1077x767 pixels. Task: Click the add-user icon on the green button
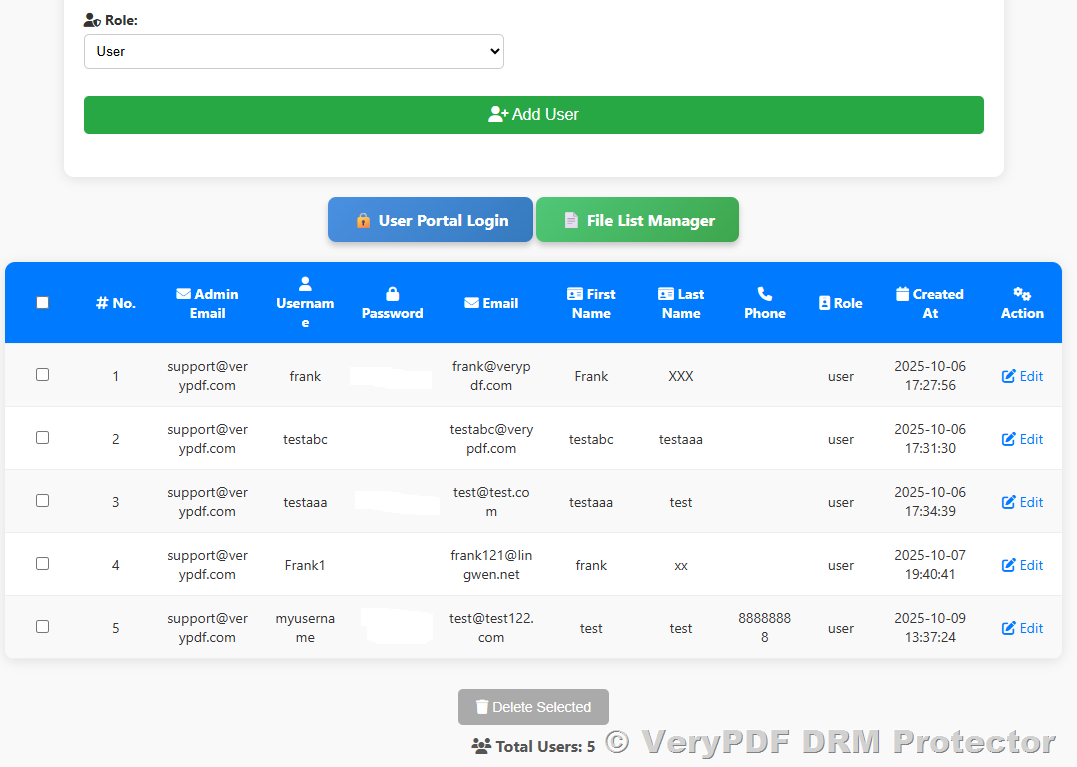coord(498,115)
